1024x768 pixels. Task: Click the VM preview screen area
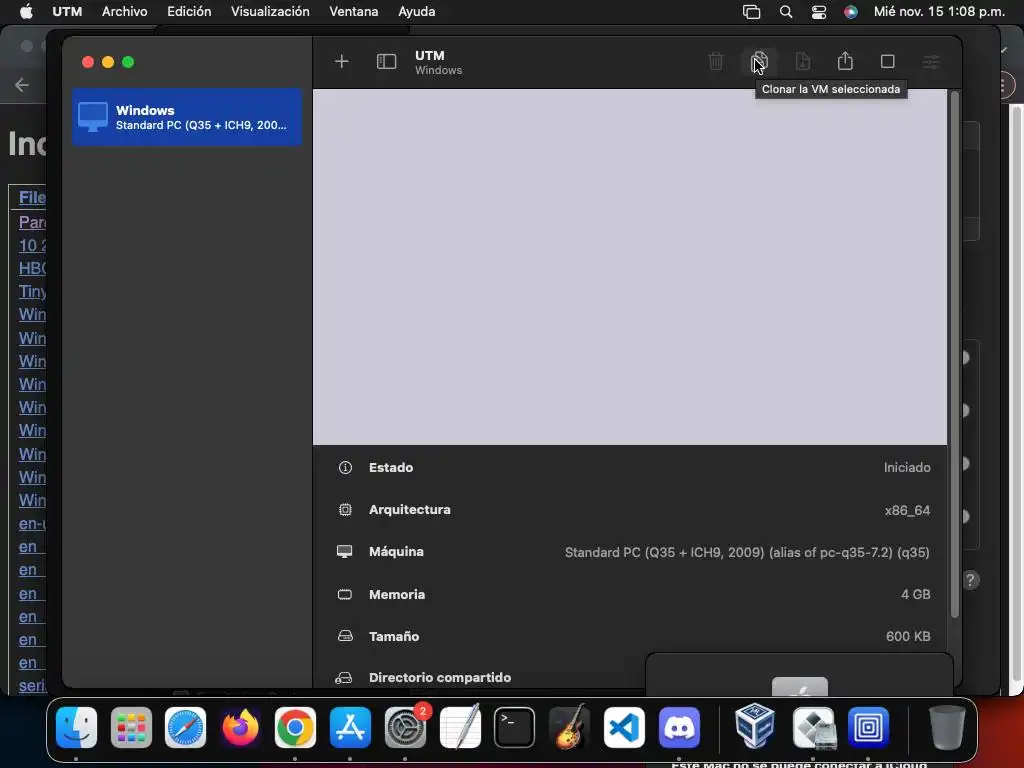click(x=630, y=267)
